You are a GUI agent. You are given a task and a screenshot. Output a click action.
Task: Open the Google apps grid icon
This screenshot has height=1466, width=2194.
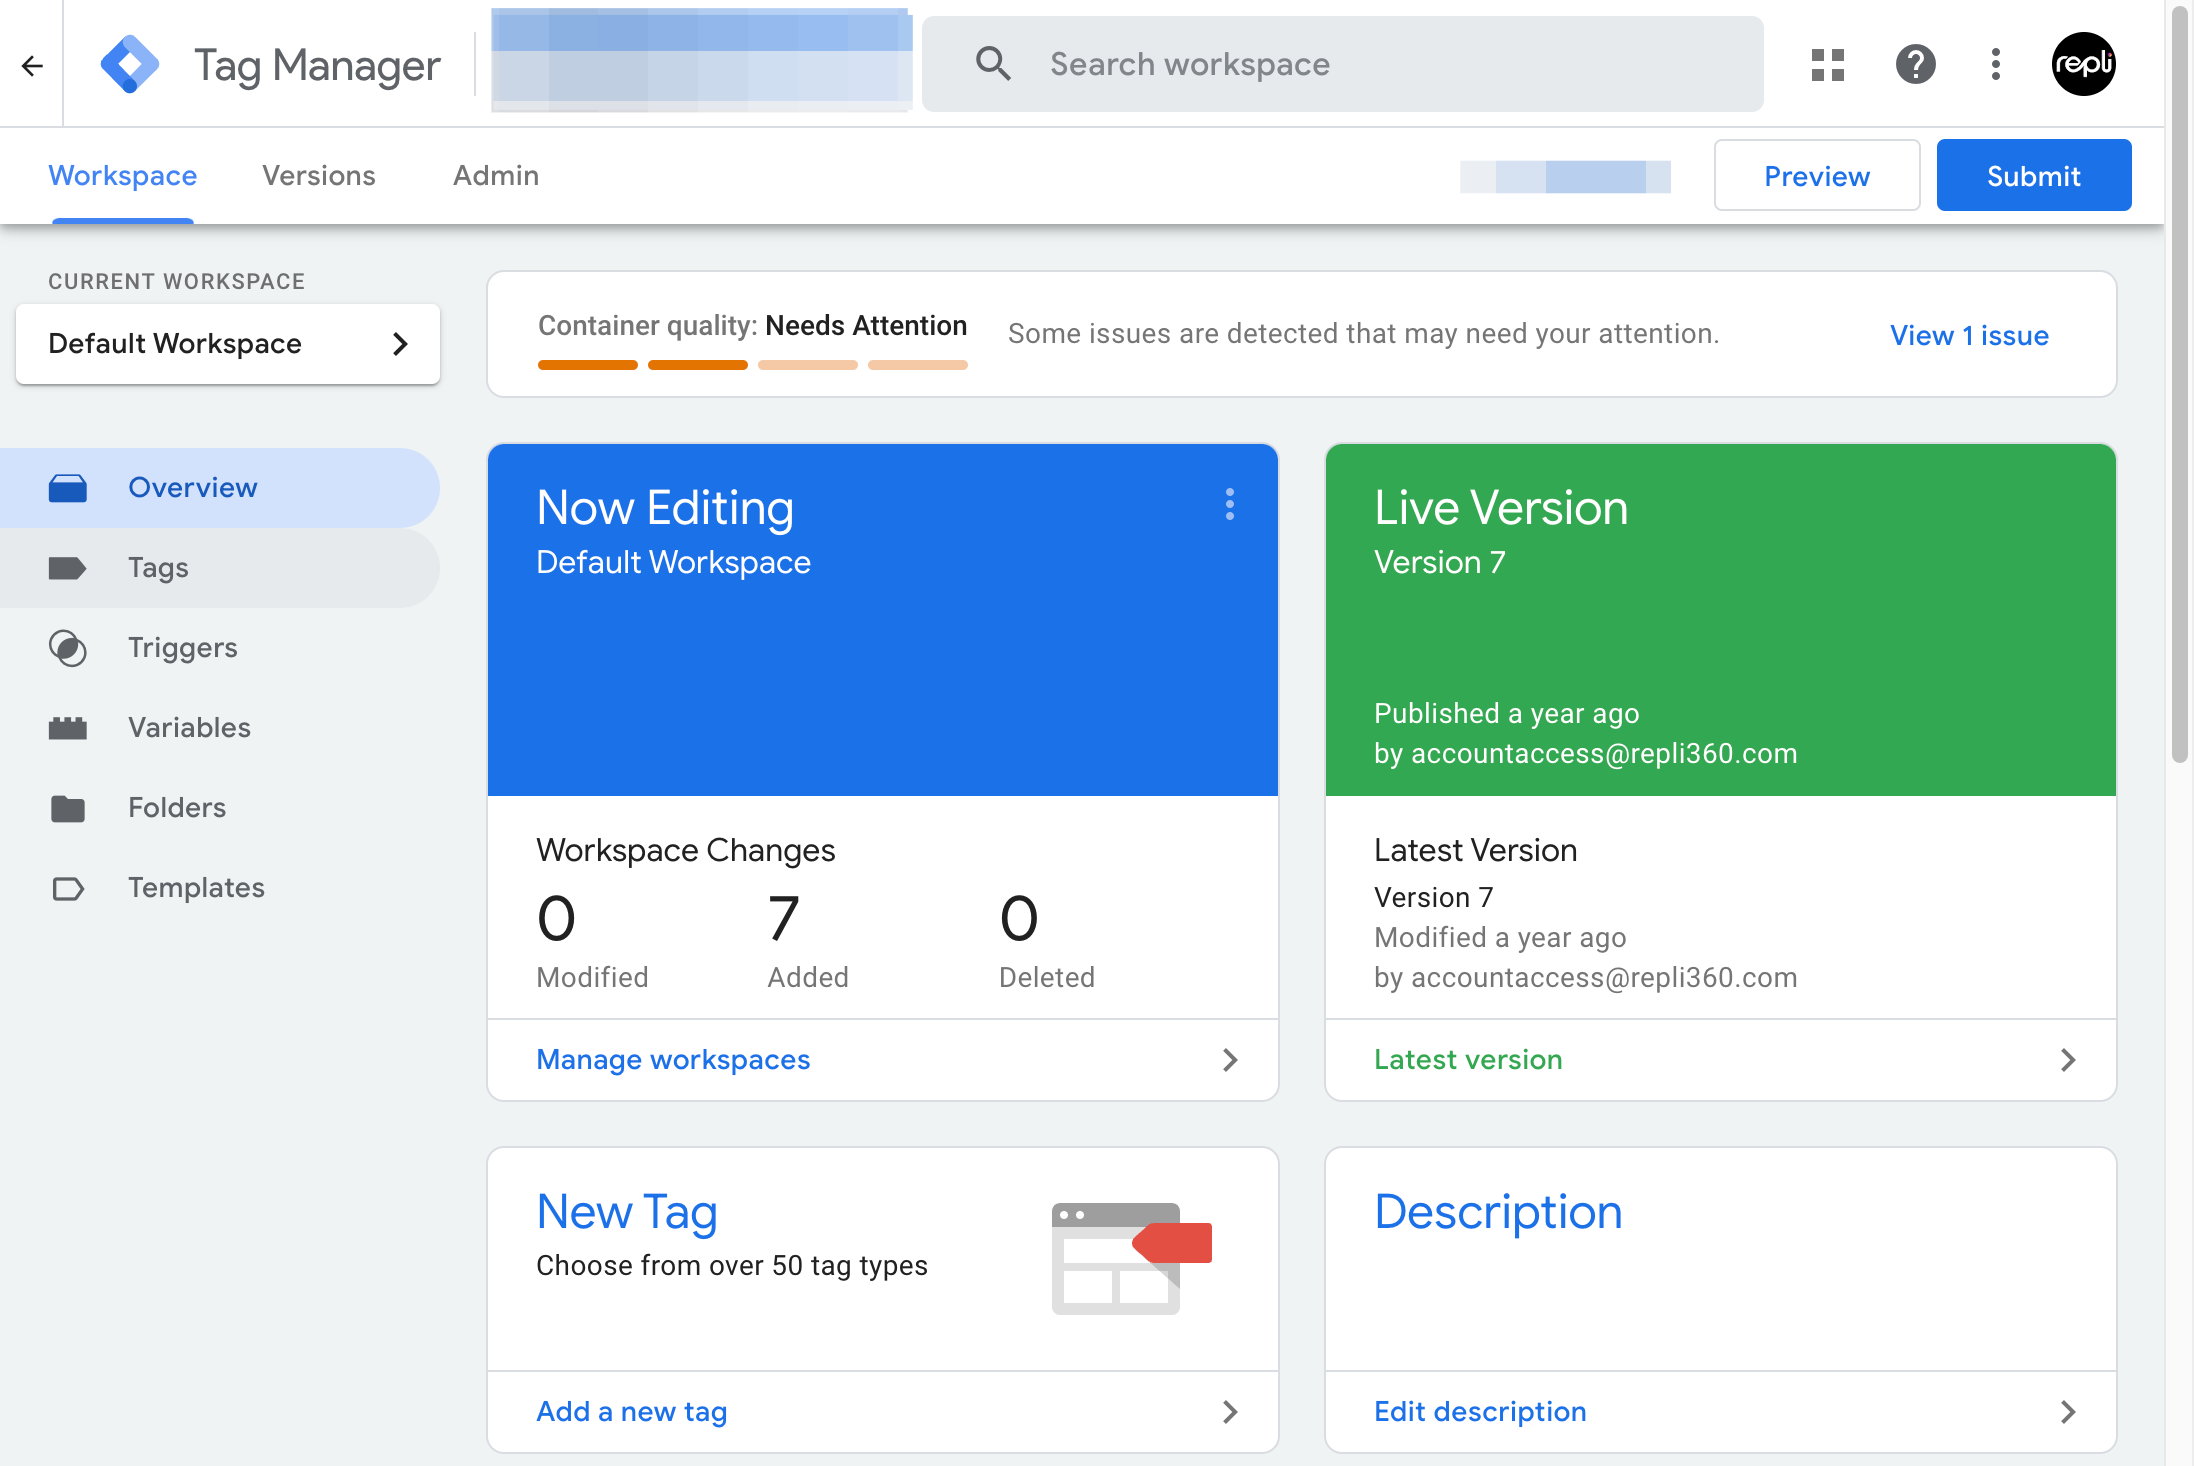click(1828, 65)
